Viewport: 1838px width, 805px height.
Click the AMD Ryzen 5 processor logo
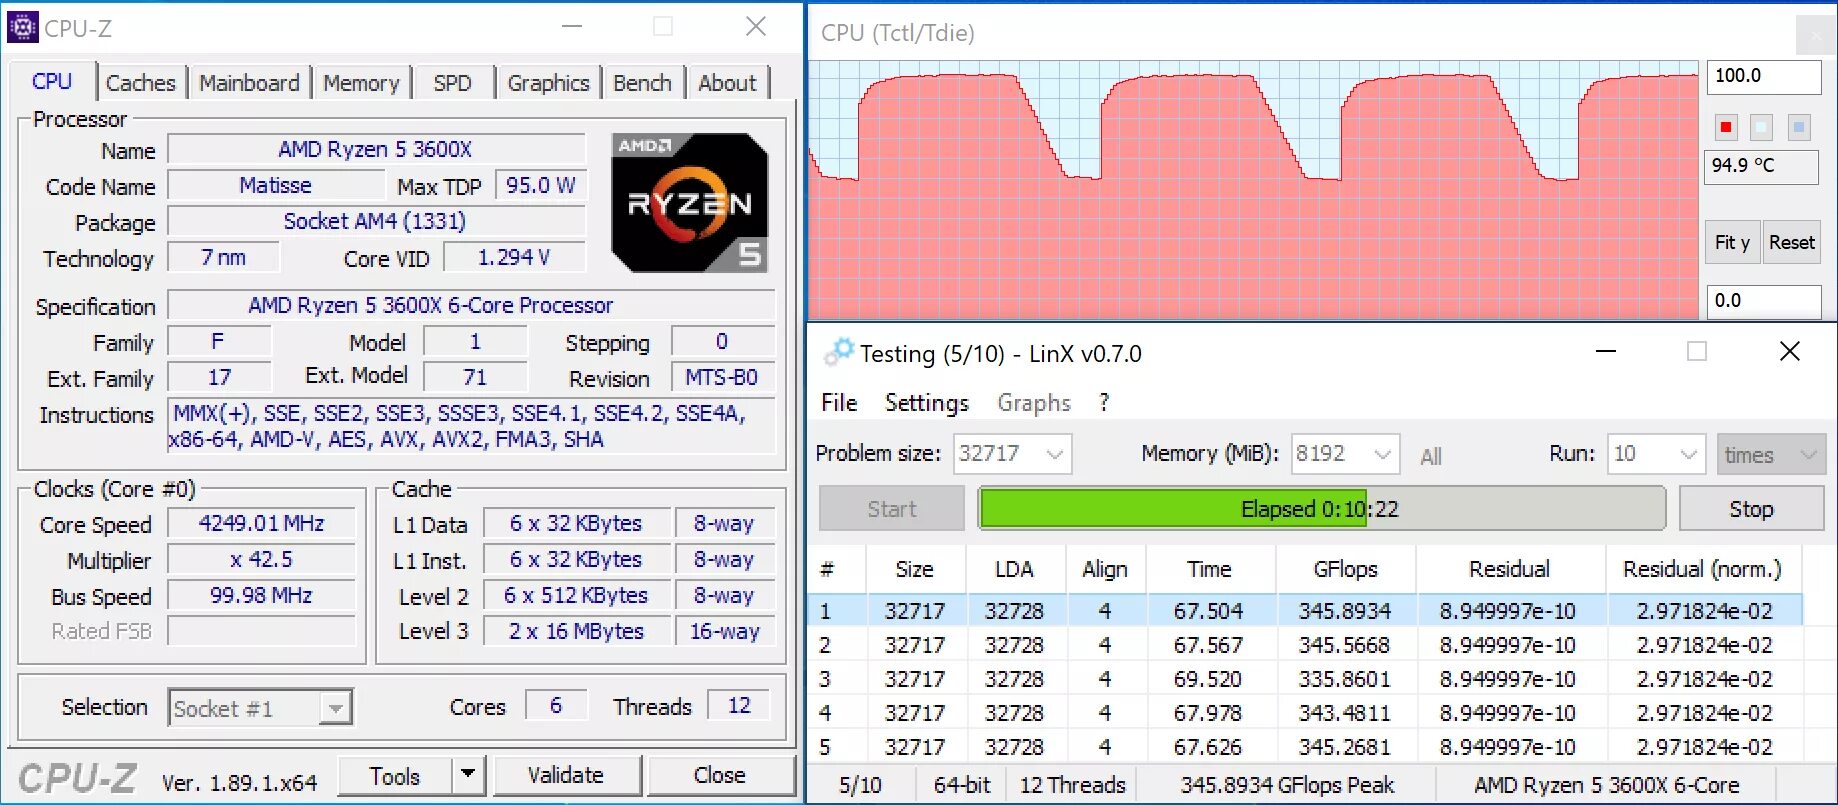coord(690,203)
